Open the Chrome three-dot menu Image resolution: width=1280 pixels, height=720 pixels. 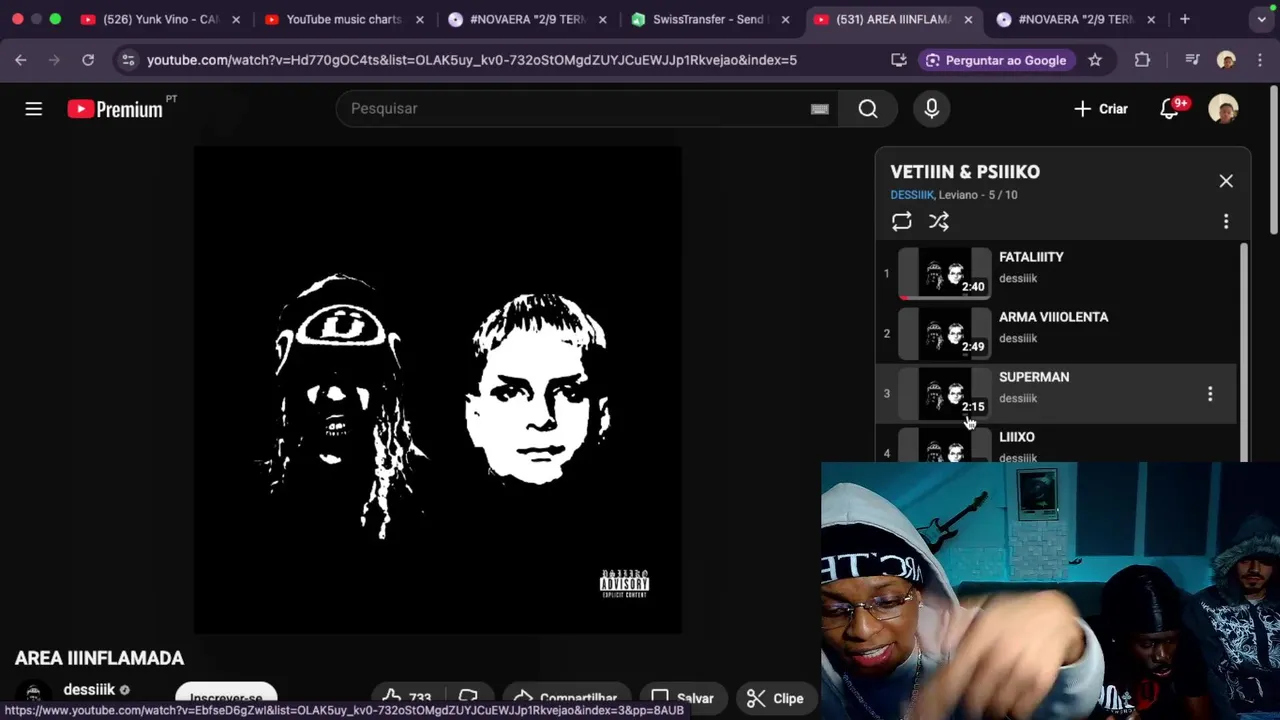point(1259,60)
